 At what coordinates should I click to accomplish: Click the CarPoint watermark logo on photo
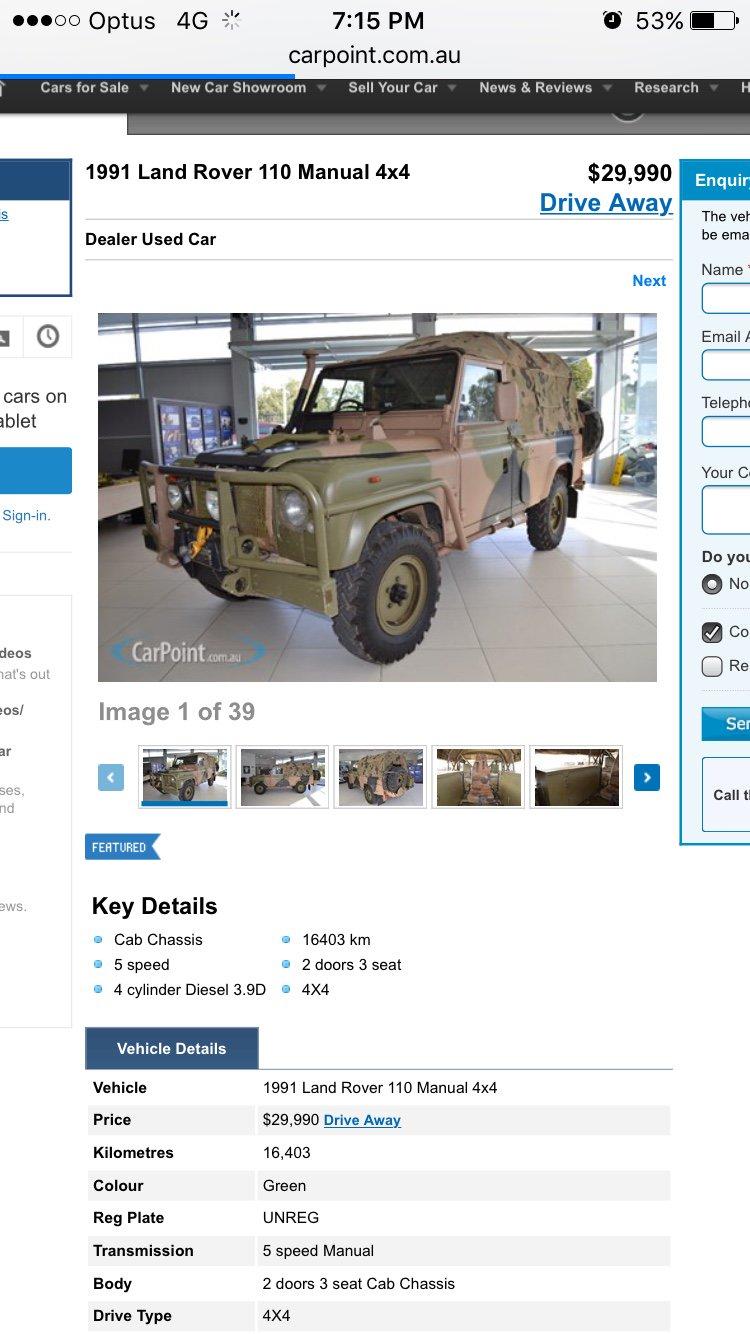click(x=186, y=652)
